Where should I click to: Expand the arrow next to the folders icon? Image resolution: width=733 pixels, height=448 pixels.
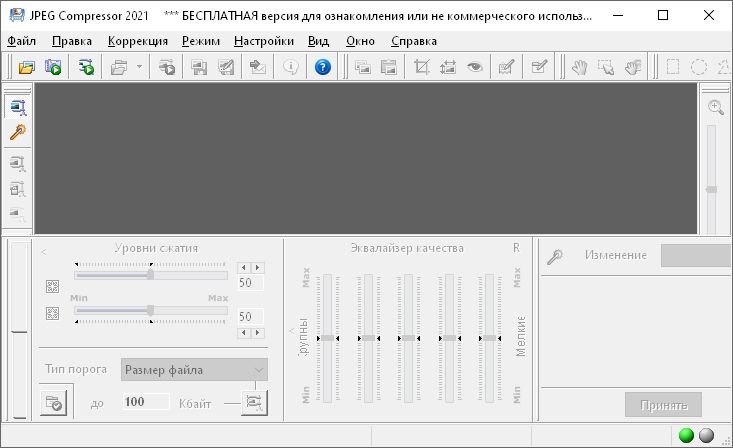pos(139,67)
